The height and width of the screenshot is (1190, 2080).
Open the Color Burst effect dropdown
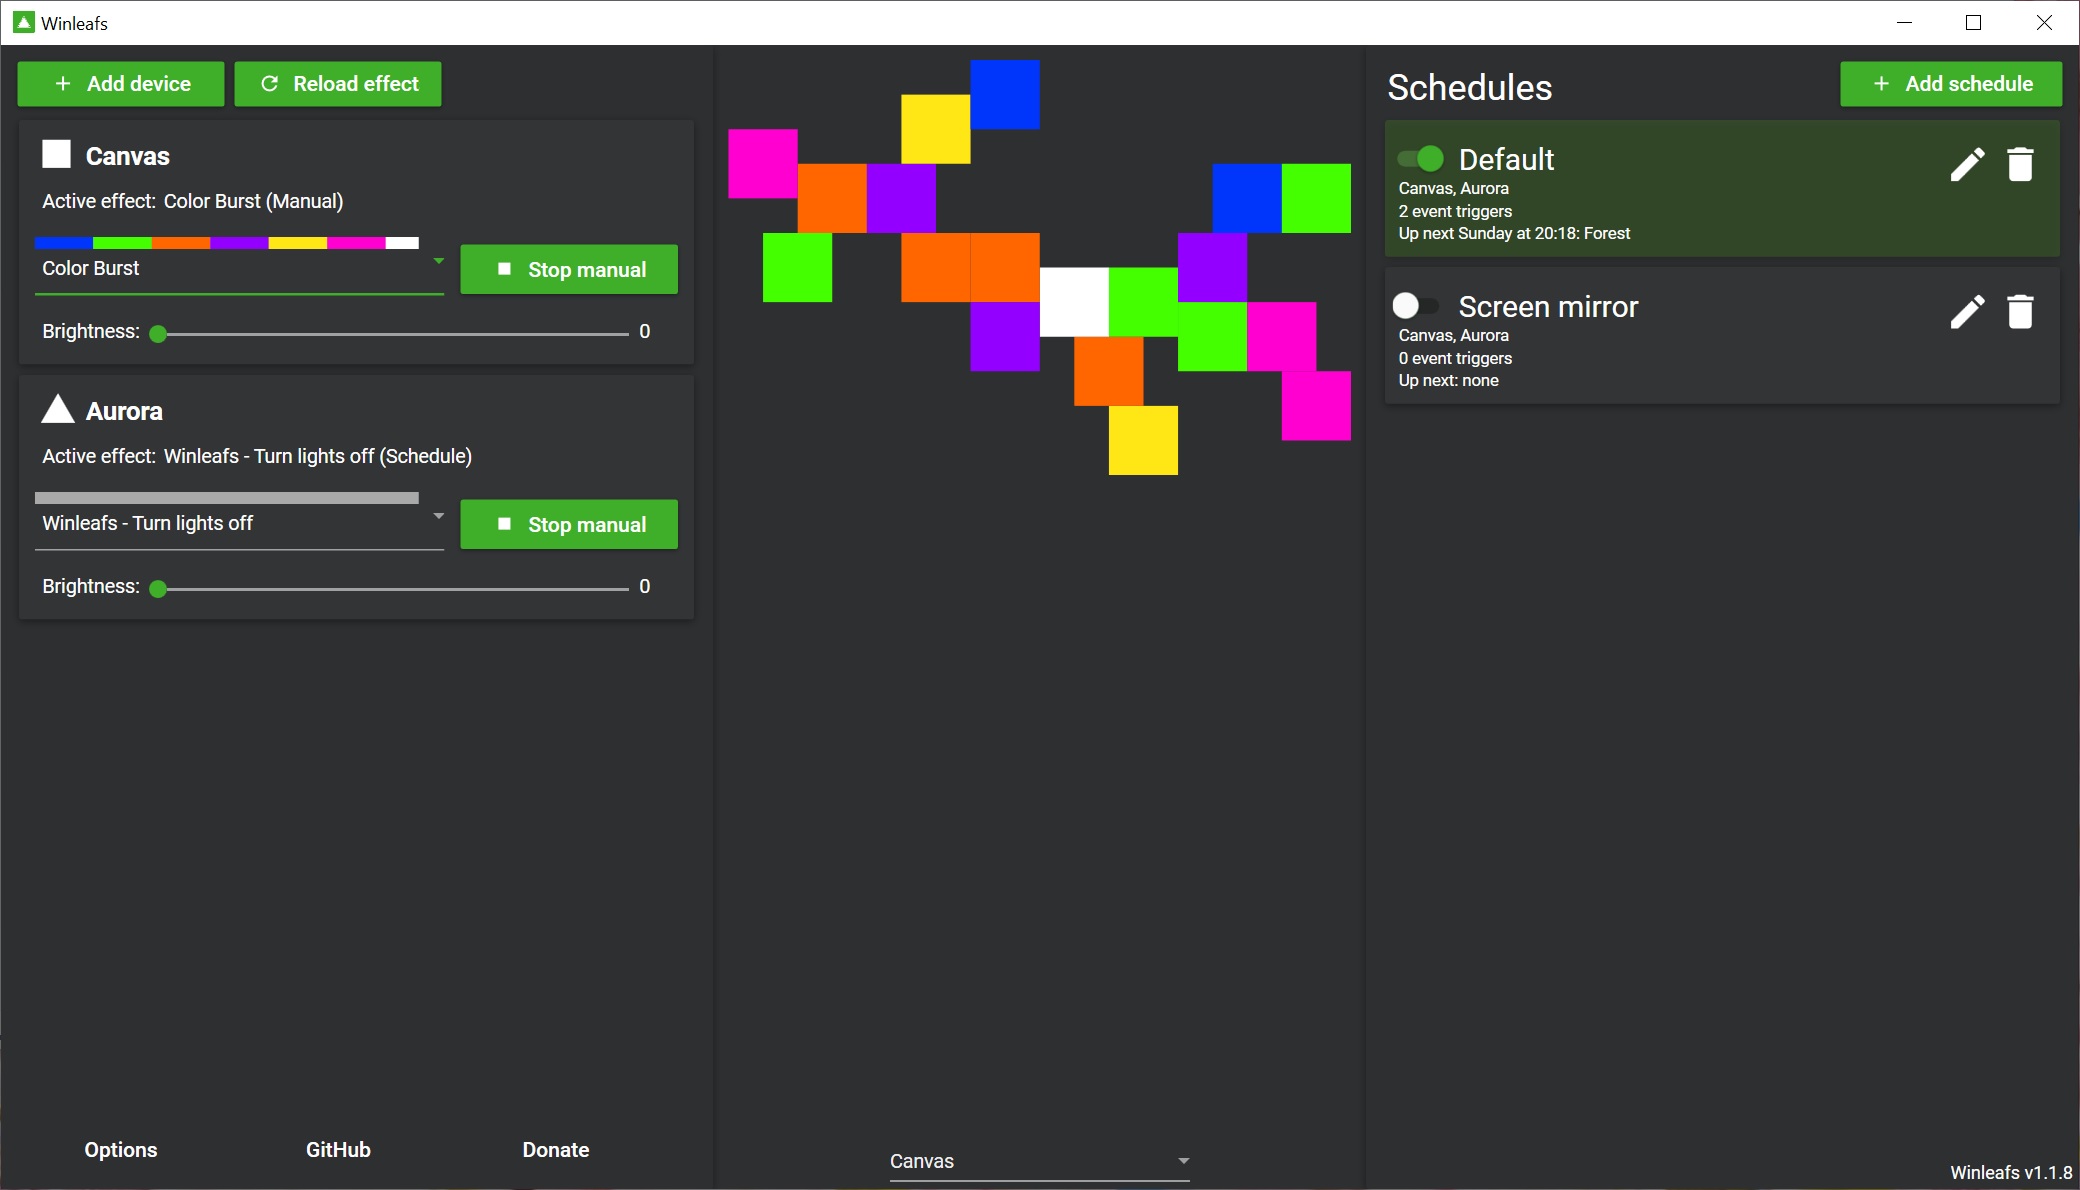(x=438, y=262)
